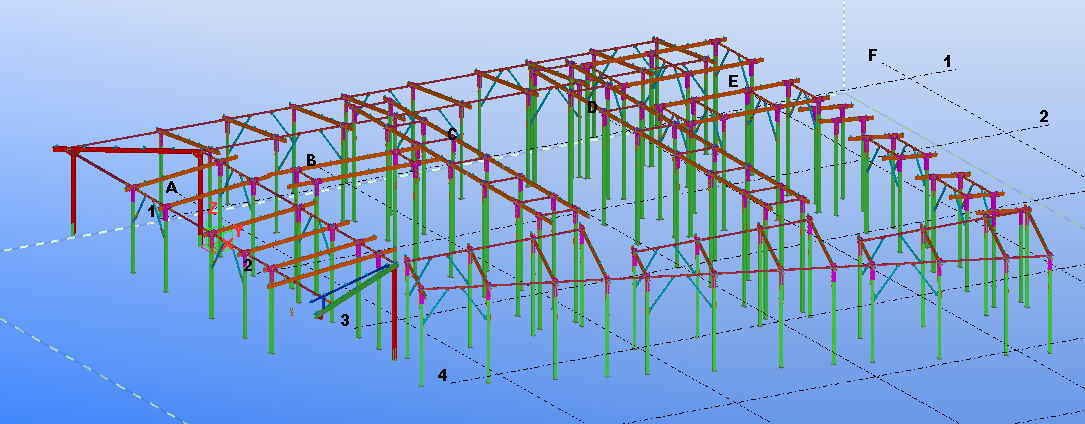Click the red beam atop the left portal
The width and height of the screenshot is (1085, 424).
pyautogui.click(x=130, y=151)
